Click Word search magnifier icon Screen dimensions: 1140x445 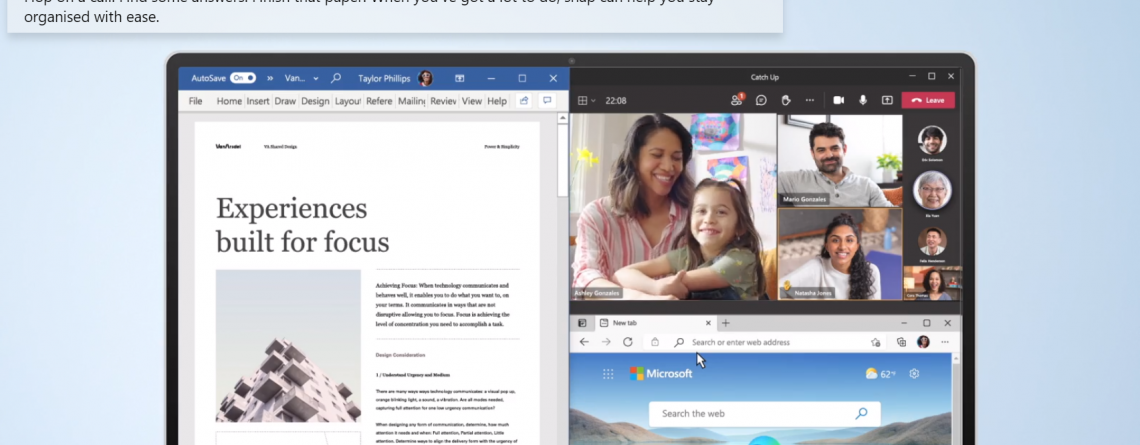pyautogui.click(x=336, y=78)
